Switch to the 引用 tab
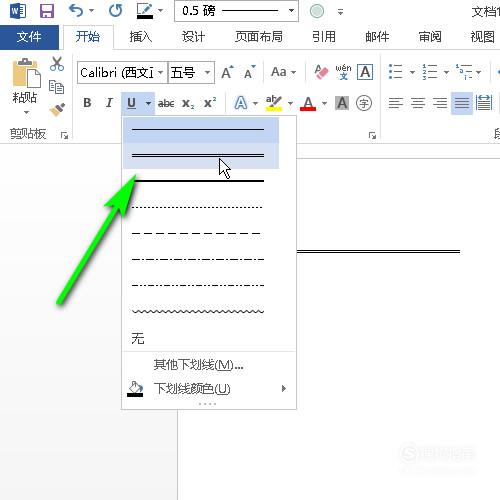 coord(324,37)
